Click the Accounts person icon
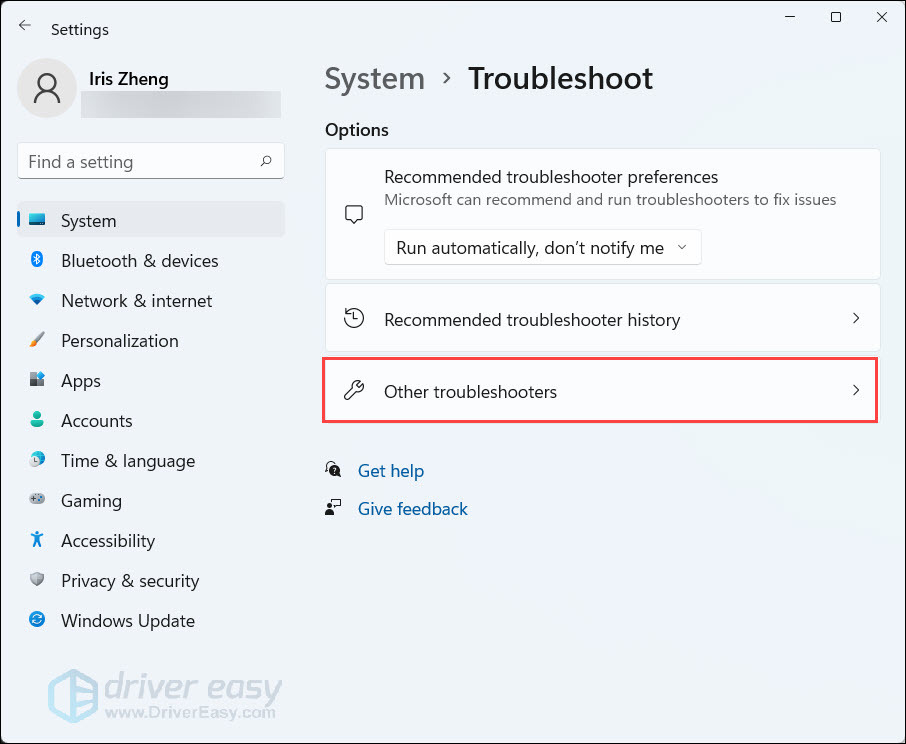The height and width of the screenshot is (744, 906). pos(37,420)
